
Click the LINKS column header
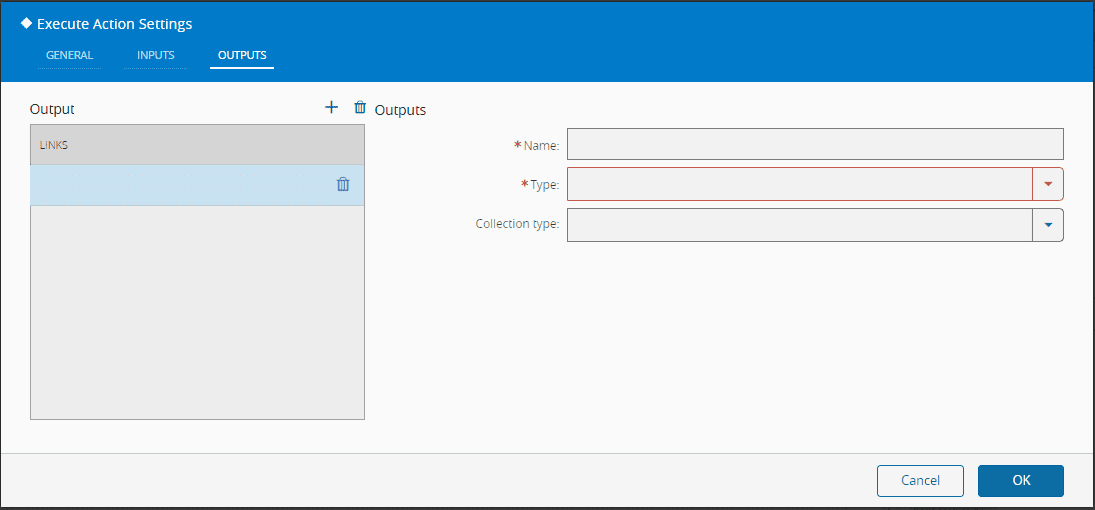pyautogui.click(x=197, y=145)
